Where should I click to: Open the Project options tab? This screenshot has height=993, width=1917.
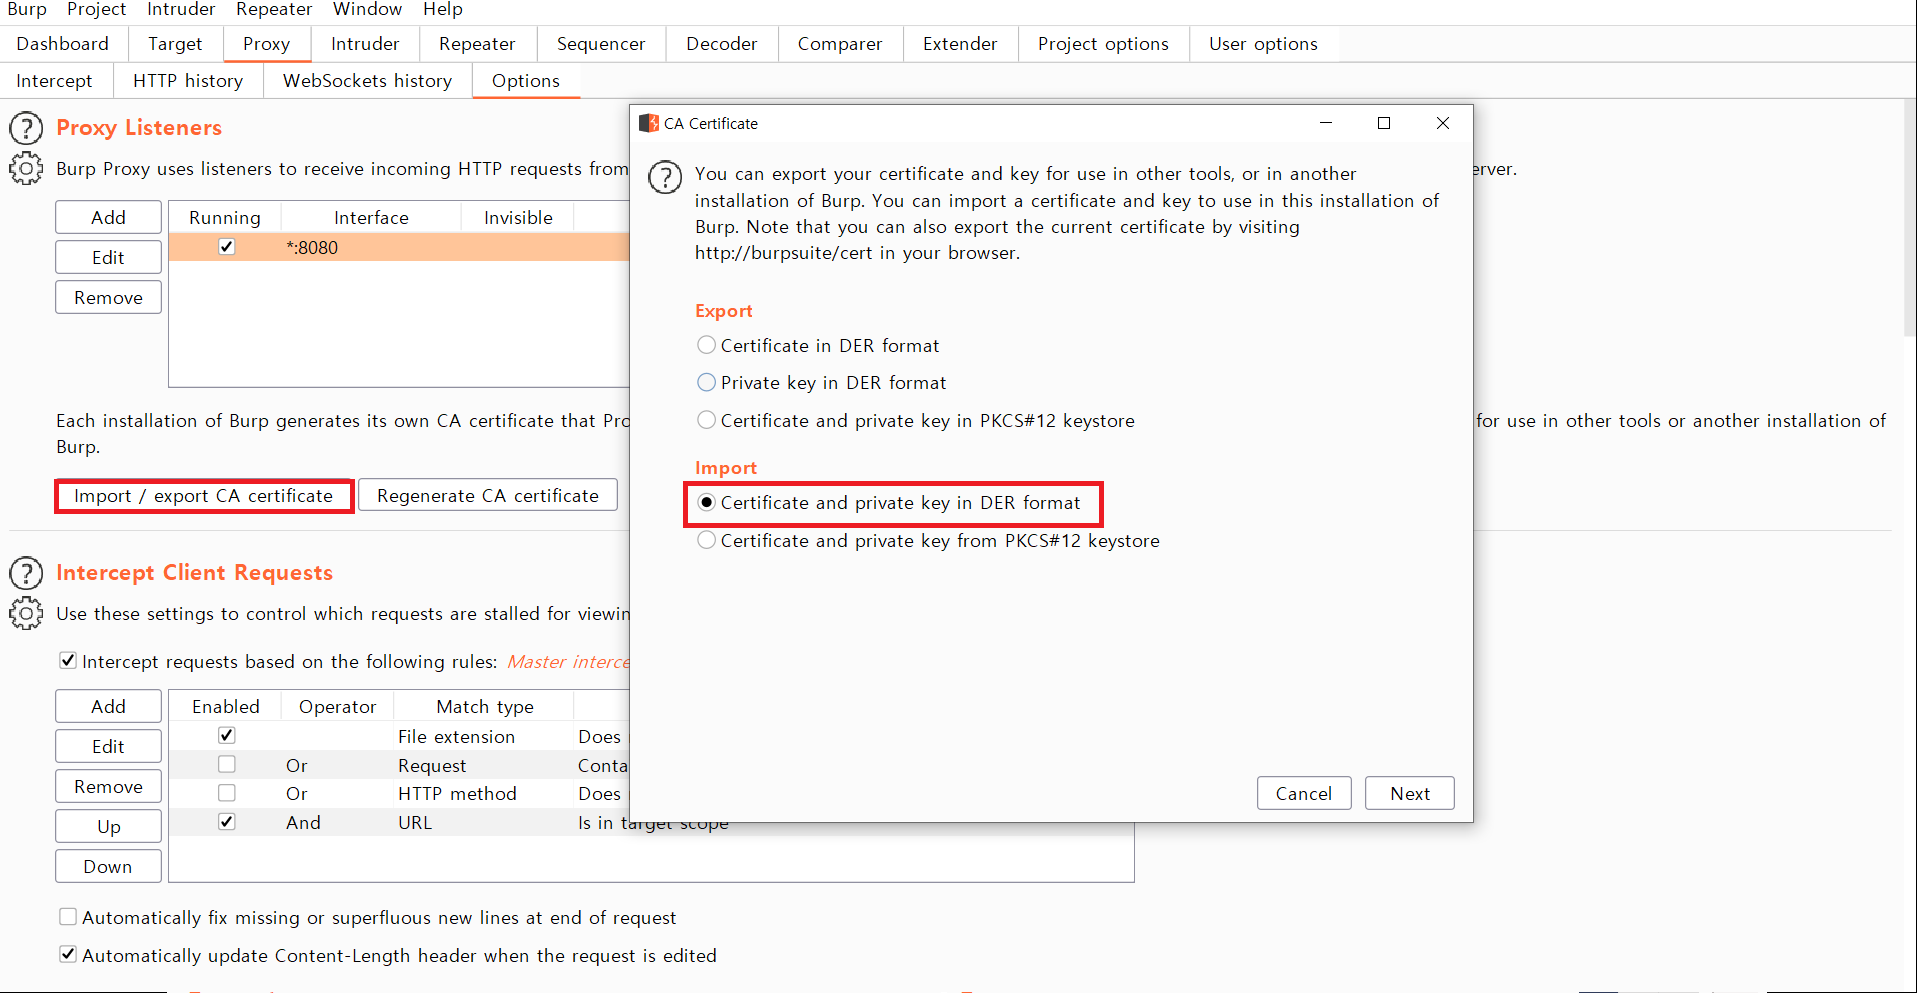[x=1103, y=44]
